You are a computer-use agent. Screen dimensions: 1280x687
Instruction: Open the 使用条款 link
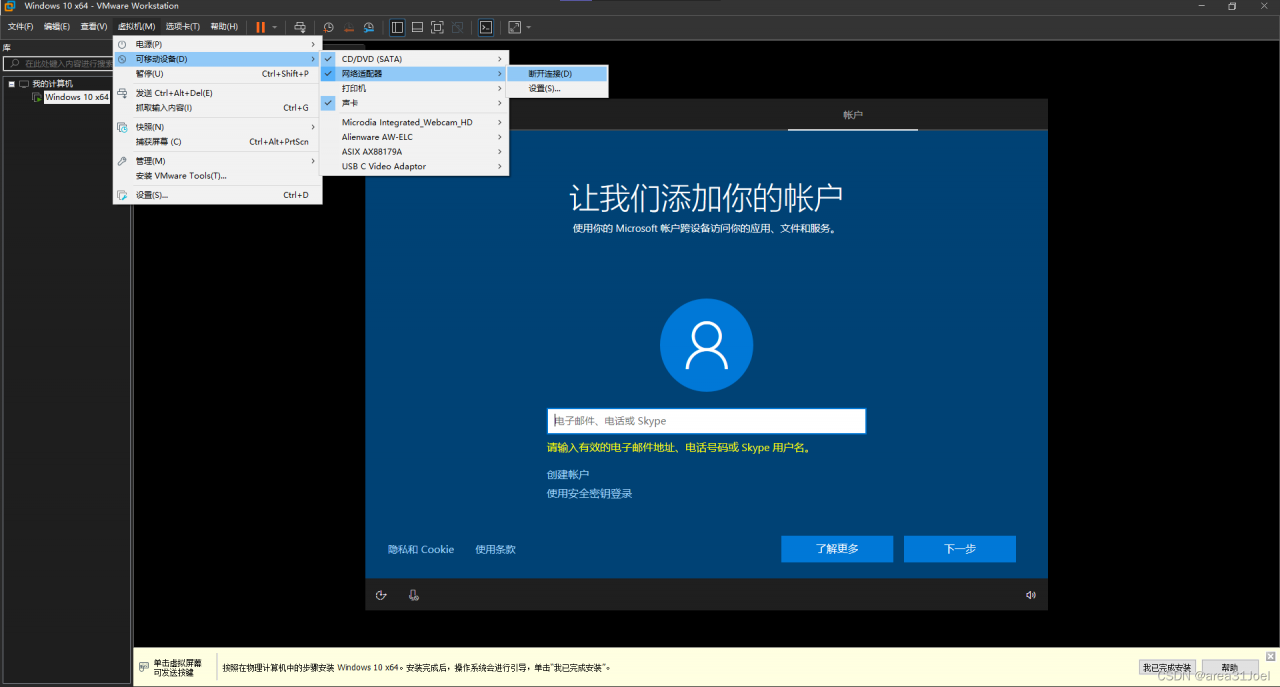tap(495, 549)
